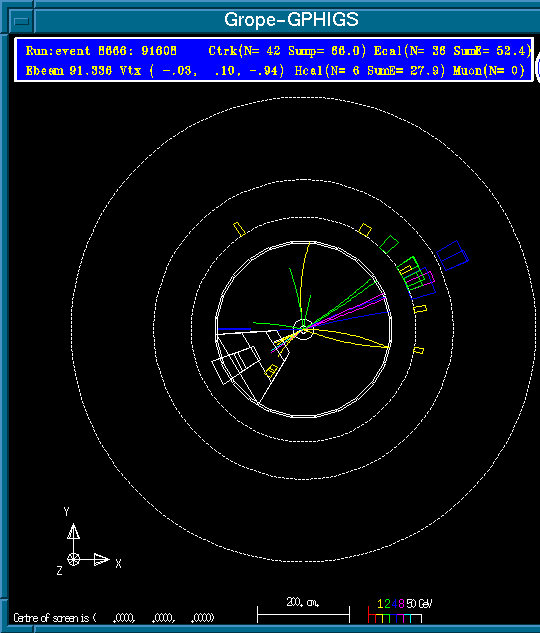
Task: Click the Y axis arrow in orientation indicator
Action: tap(73, 532)
